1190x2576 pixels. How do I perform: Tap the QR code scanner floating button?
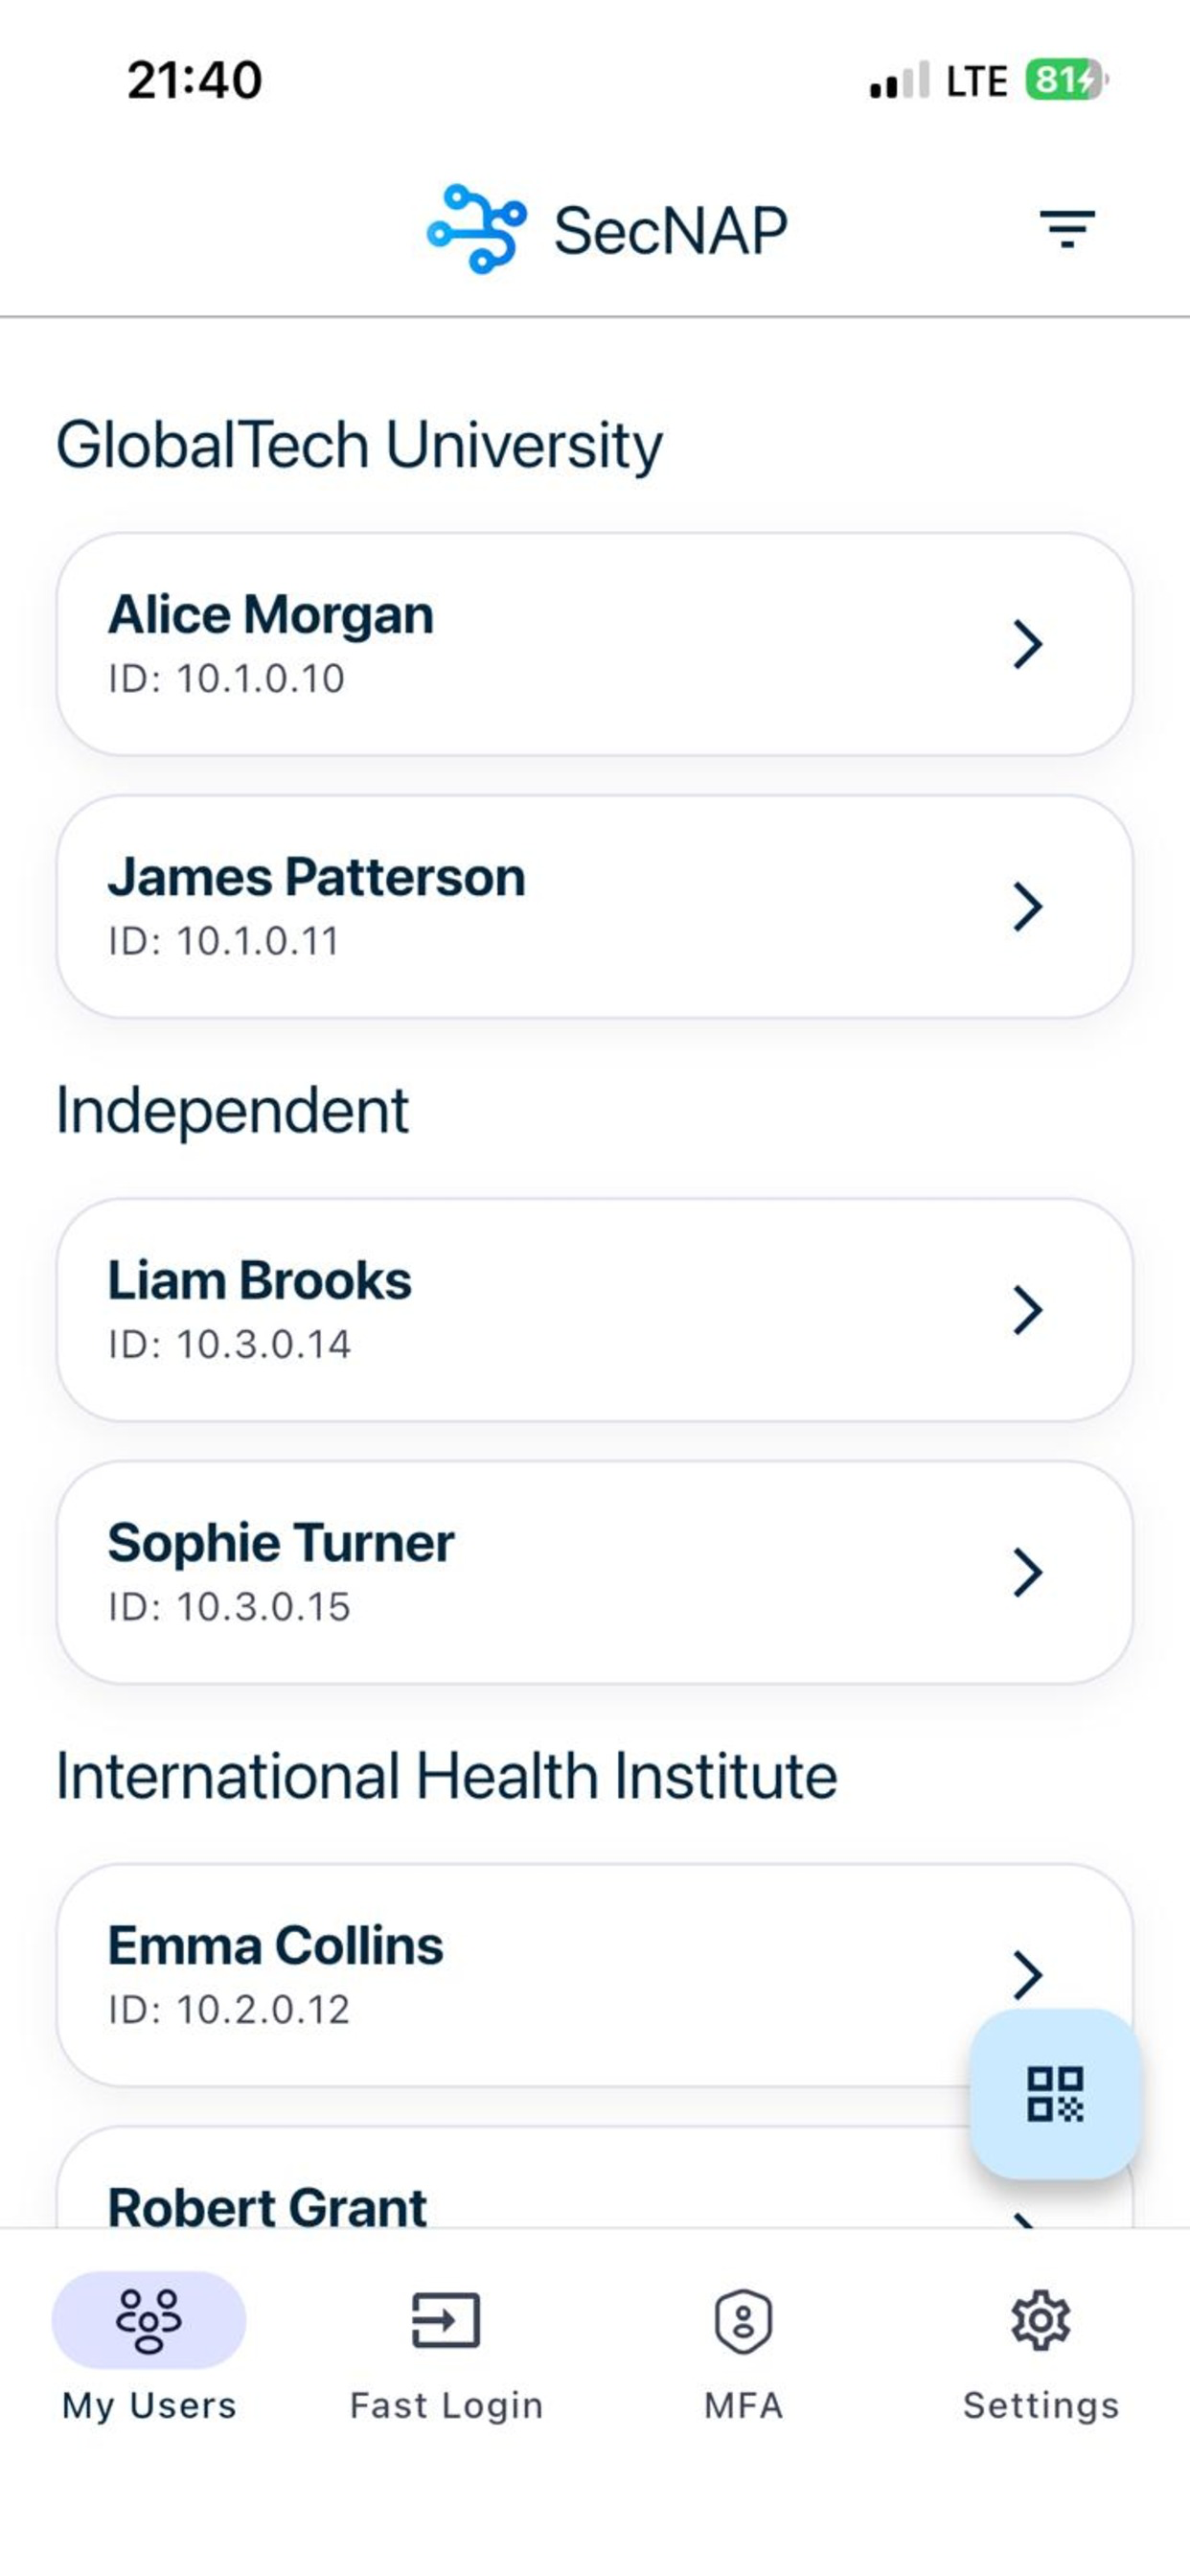pos(1055,2093)
